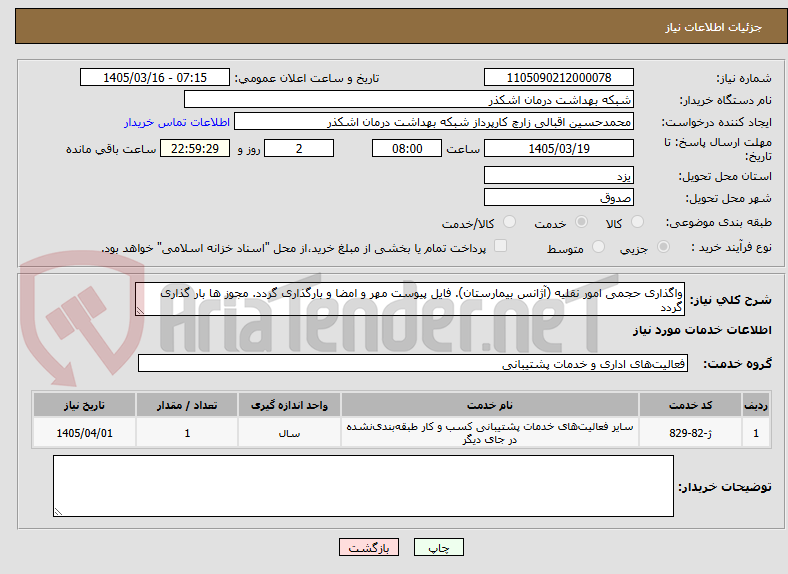Viewport: 788px width, 574px height.
Task: Click the اطلاعات خدمات مورد نیاز heading
Action: (702, 330)
